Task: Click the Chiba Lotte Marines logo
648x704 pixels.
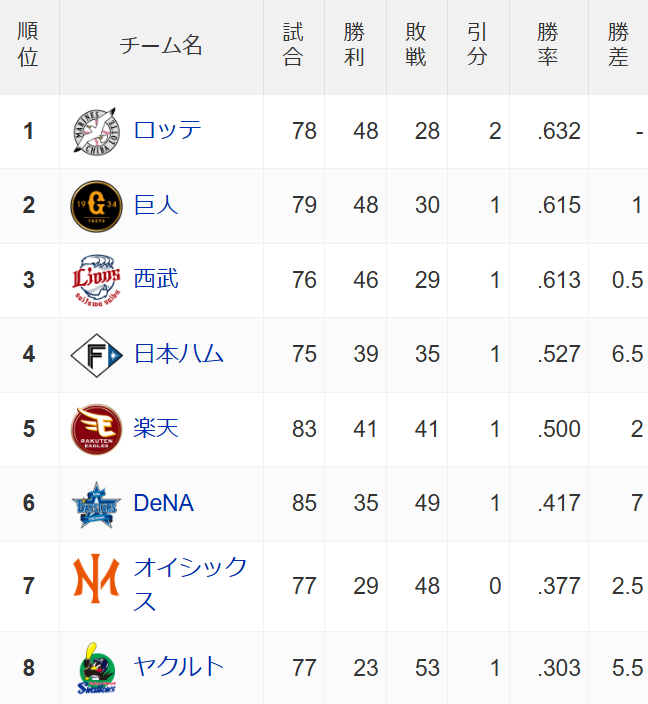Action: (x=97, y=131)
